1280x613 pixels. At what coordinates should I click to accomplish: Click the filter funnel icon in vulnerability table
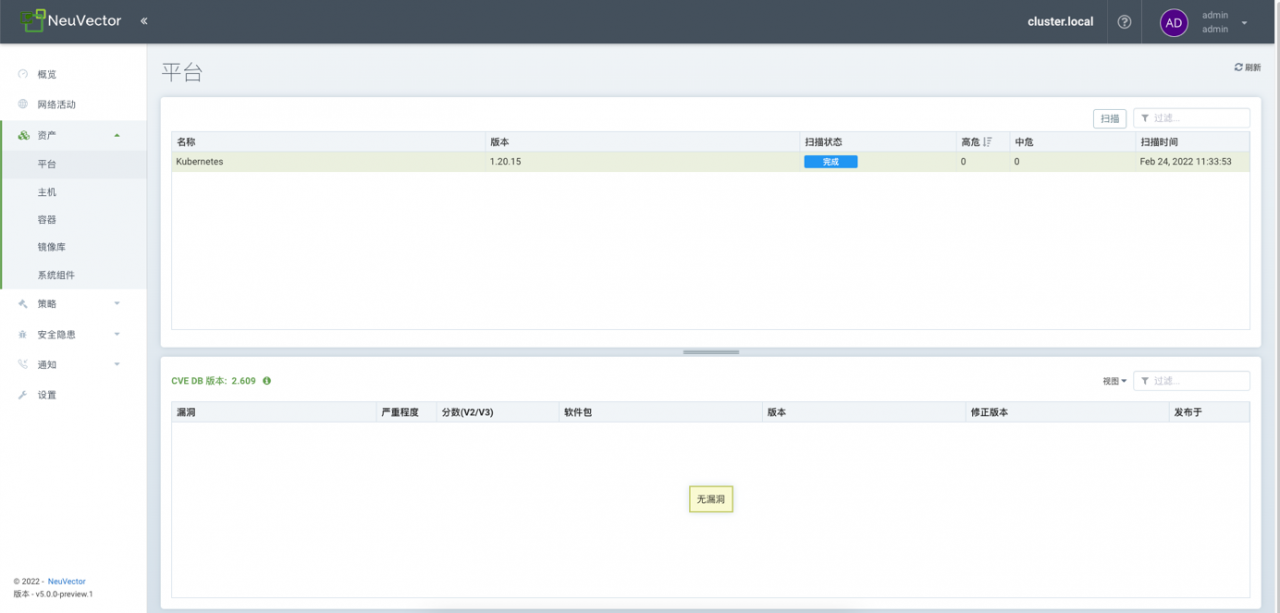click(x=1144, y=381)
